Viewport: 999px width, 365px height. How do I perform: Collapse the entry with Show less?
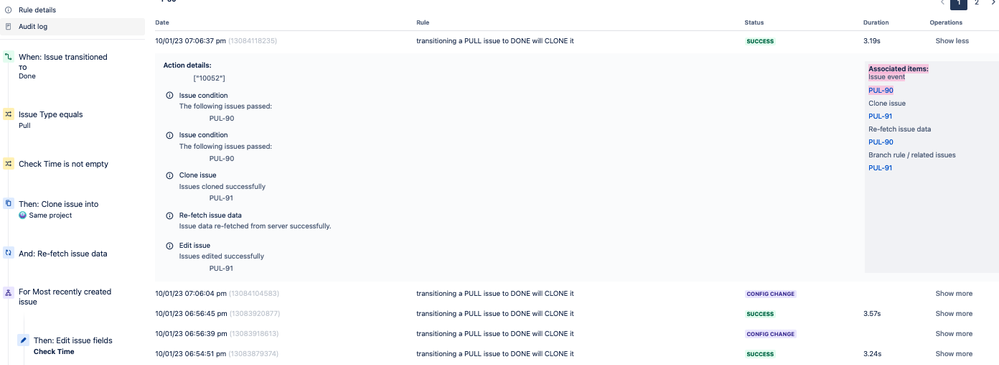pyautogui.click(x=952, y=41)
